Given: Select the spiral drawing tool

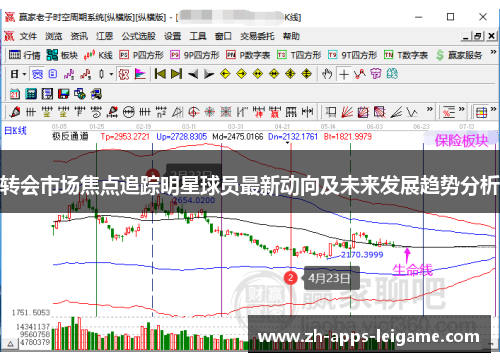Looking at the screenshot, I should point(96,112).
